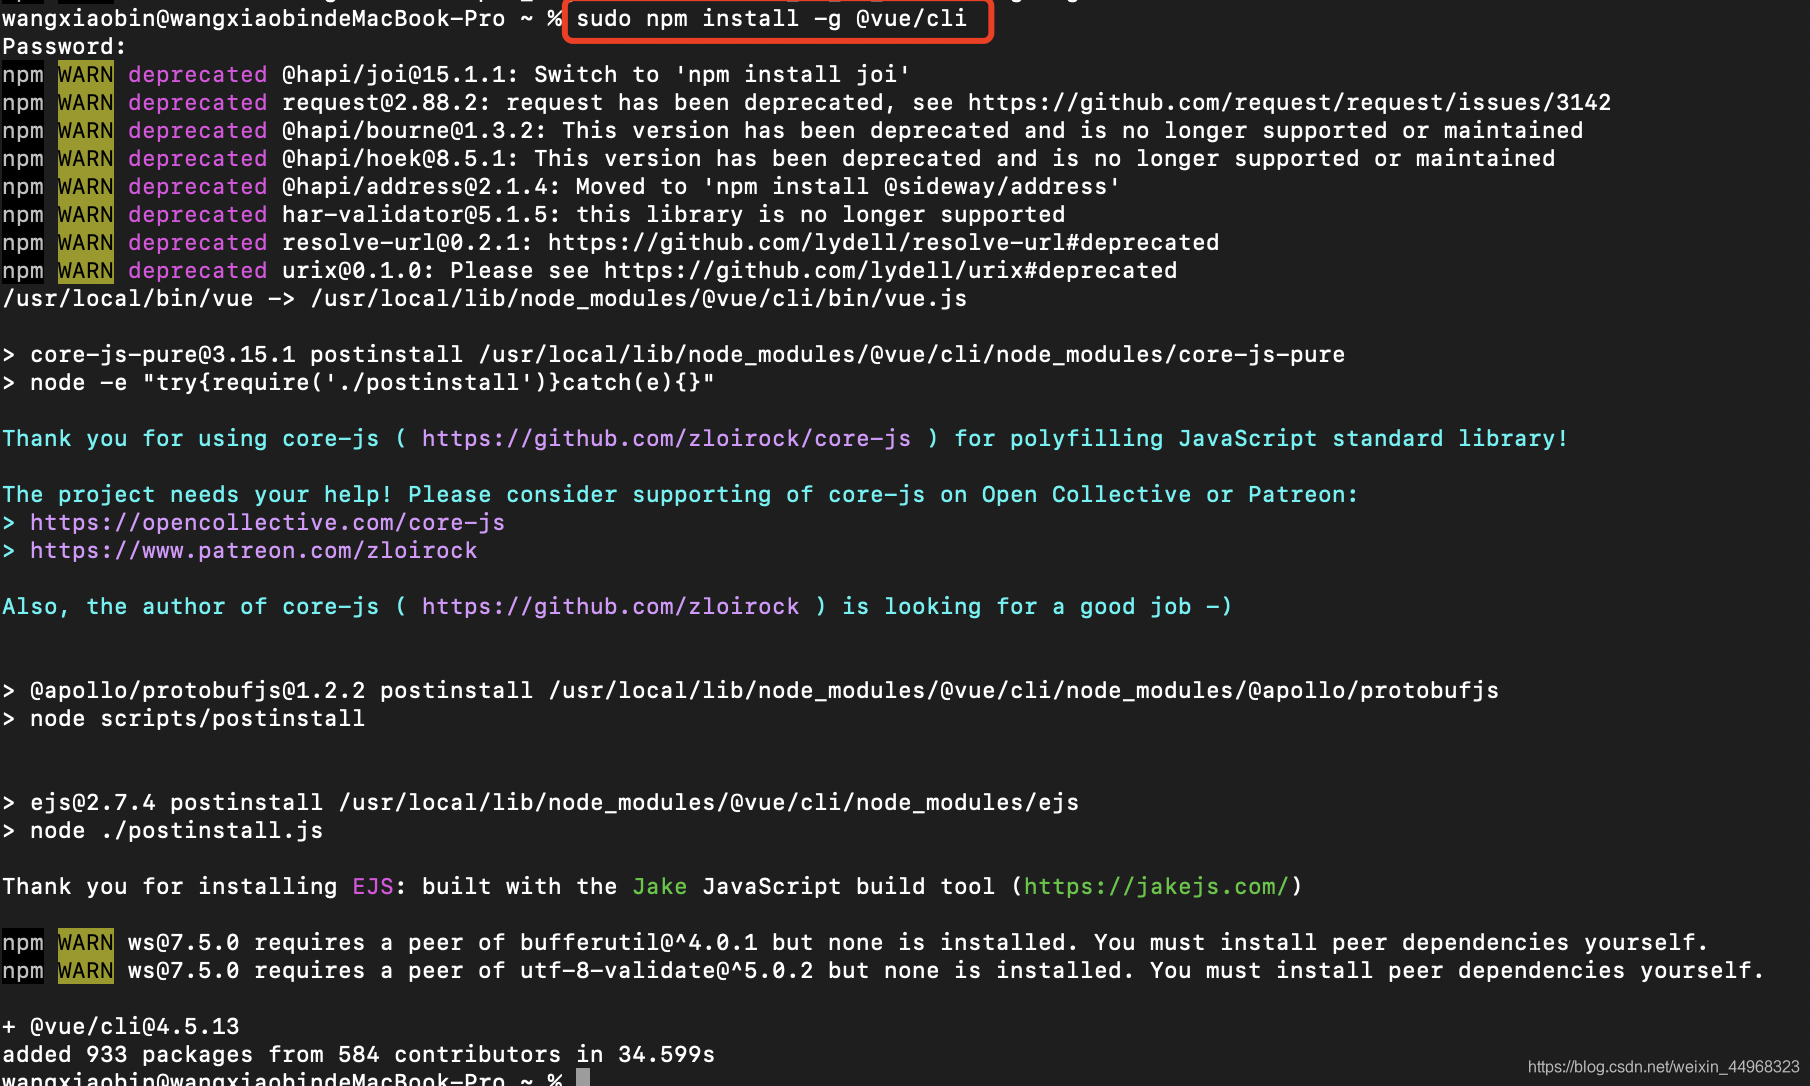Viewport: 1810px width, 1086px height.
Task: Click the https://github.com/zloirock author link
Action: click(610, 607)
